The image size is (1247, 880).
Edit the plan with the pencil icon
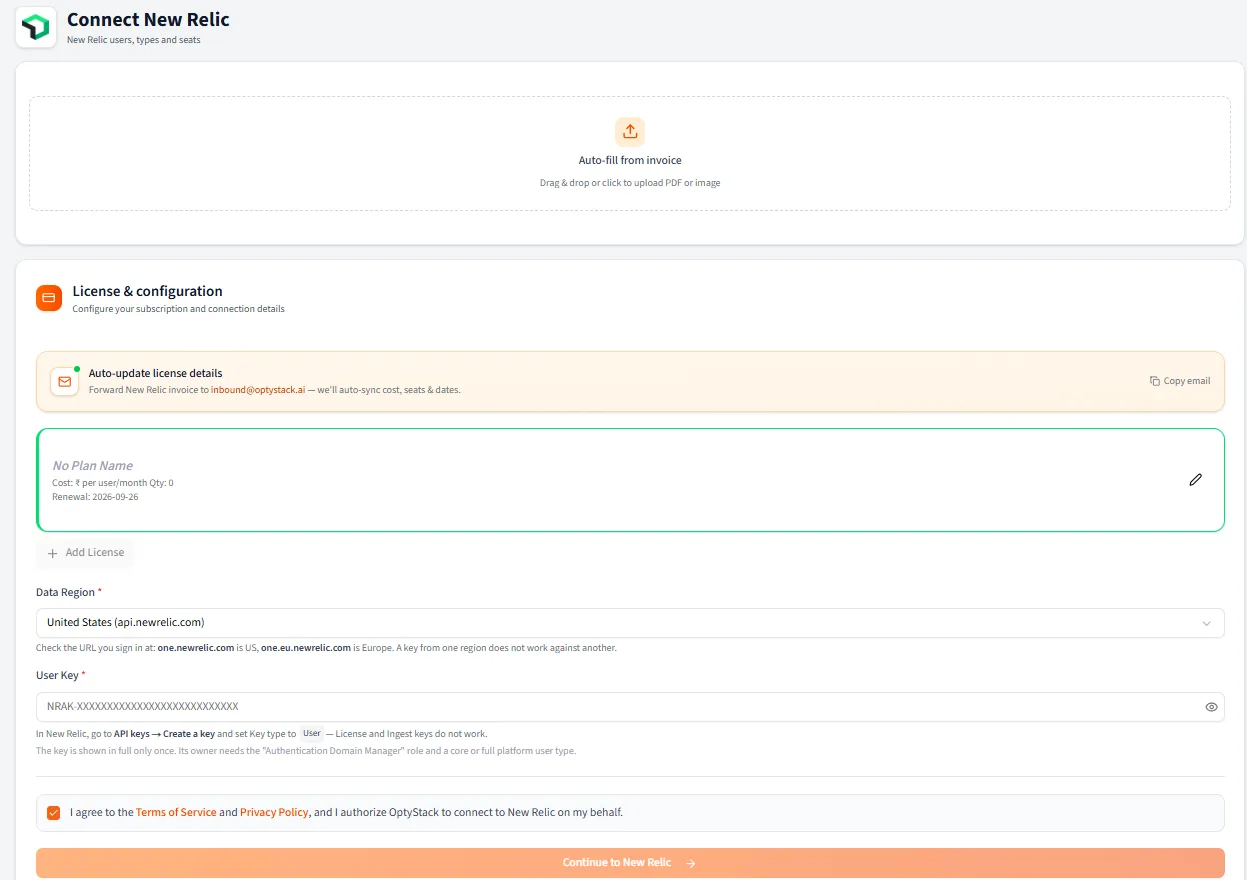coord(1195,480)
